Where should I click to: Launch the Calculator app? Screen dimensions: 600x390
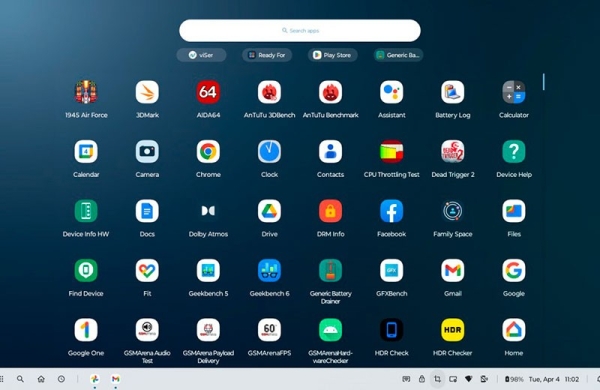click(x=514, y=92)
